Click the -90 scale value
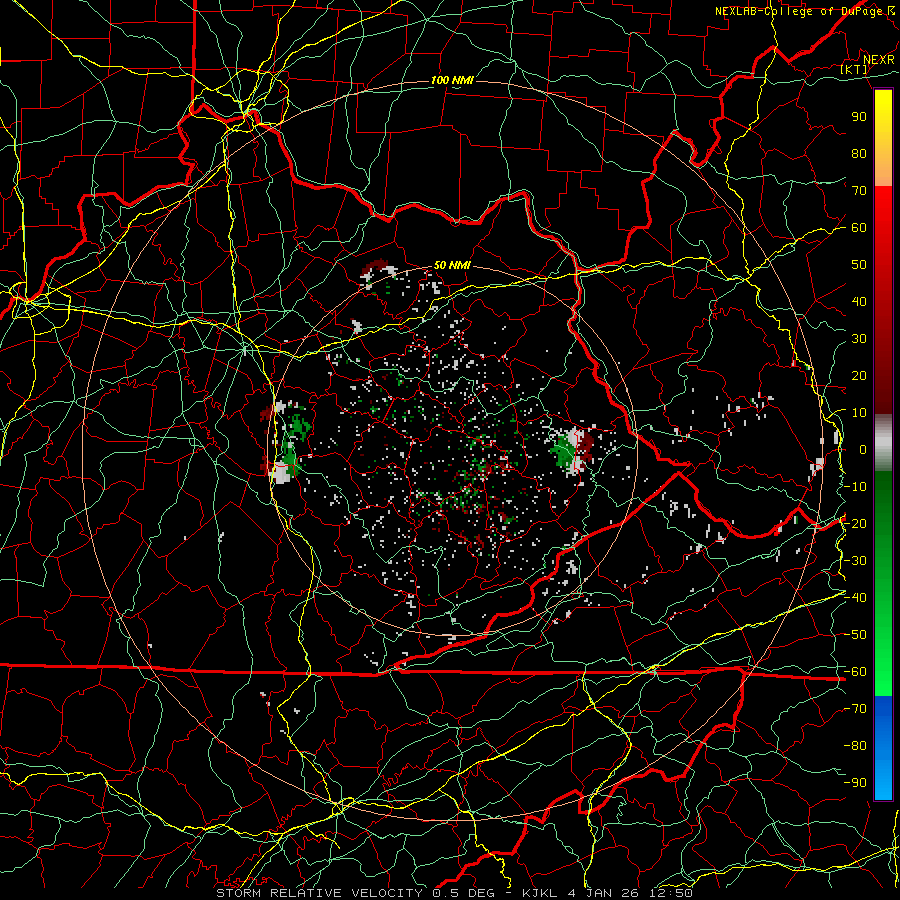Screen dimensions: 900x900 coord(855,782)
